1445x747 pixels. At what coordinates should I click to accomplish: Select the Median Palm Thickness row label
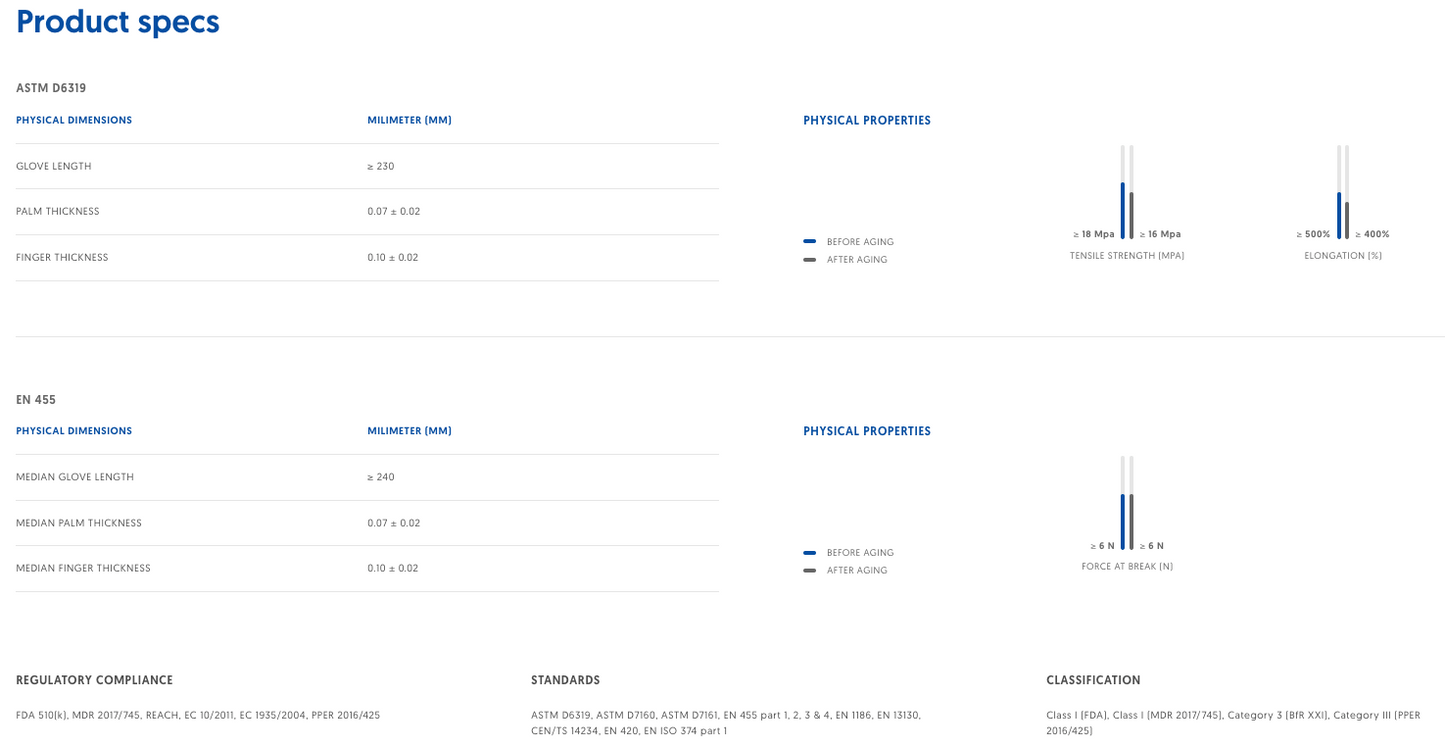[79, 523]
